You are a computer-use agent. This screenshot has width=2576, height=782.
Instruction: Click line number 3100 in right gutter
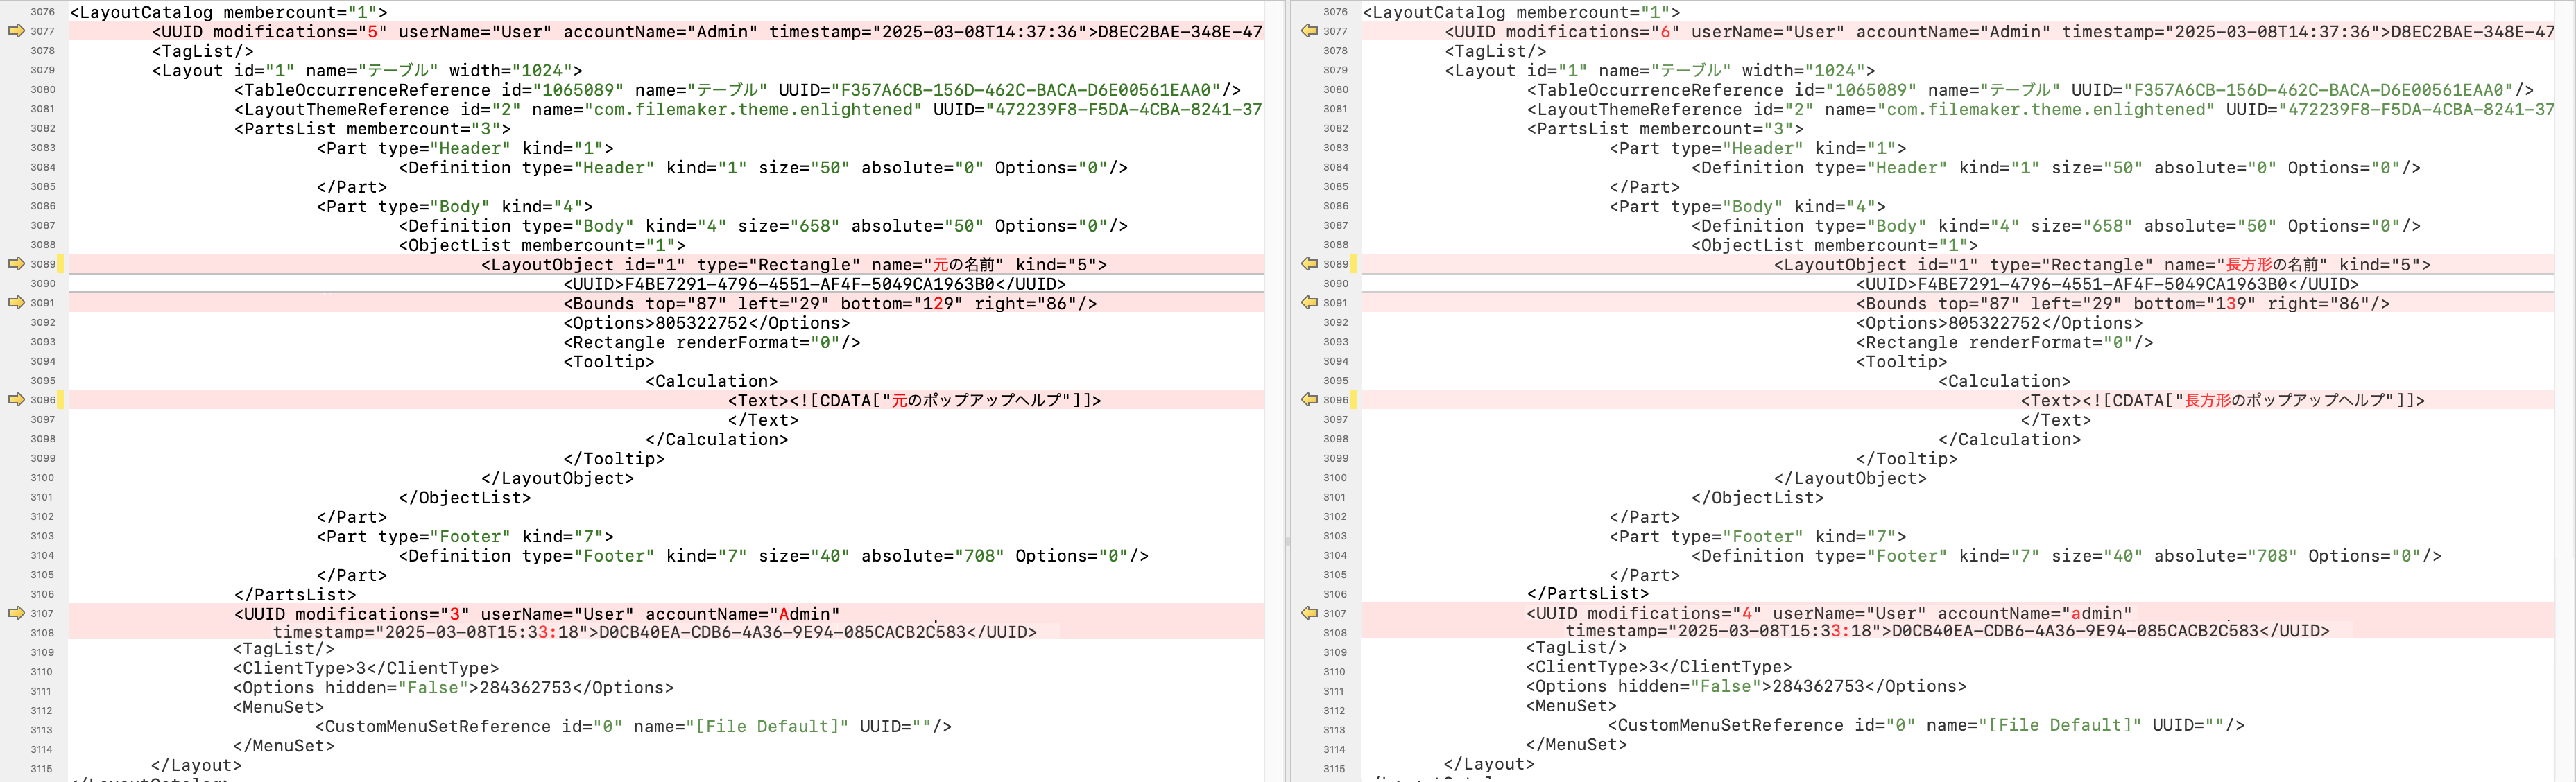1335,478
